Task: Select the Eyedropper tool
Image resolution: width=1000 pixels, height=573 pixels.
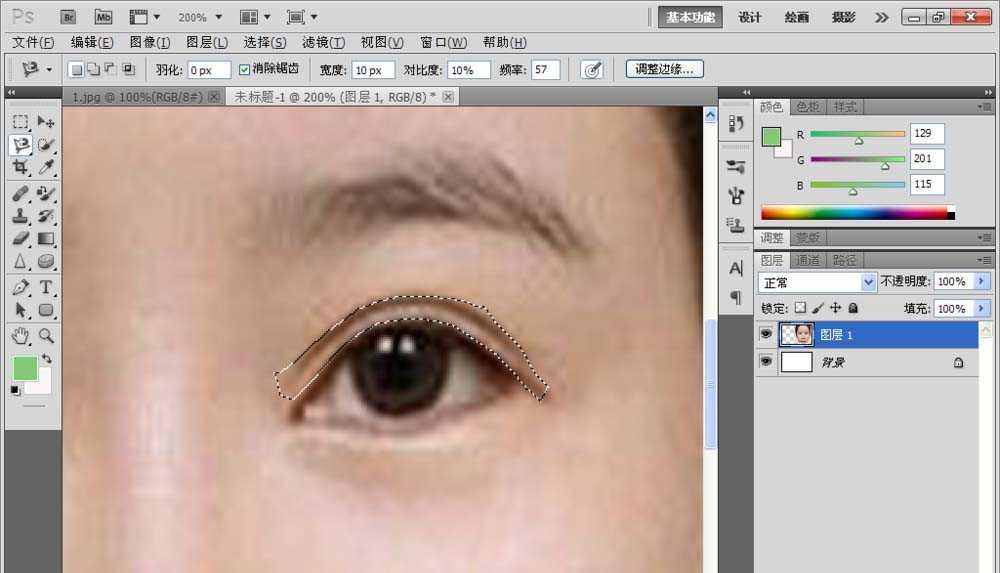Action: click(45, 167)
